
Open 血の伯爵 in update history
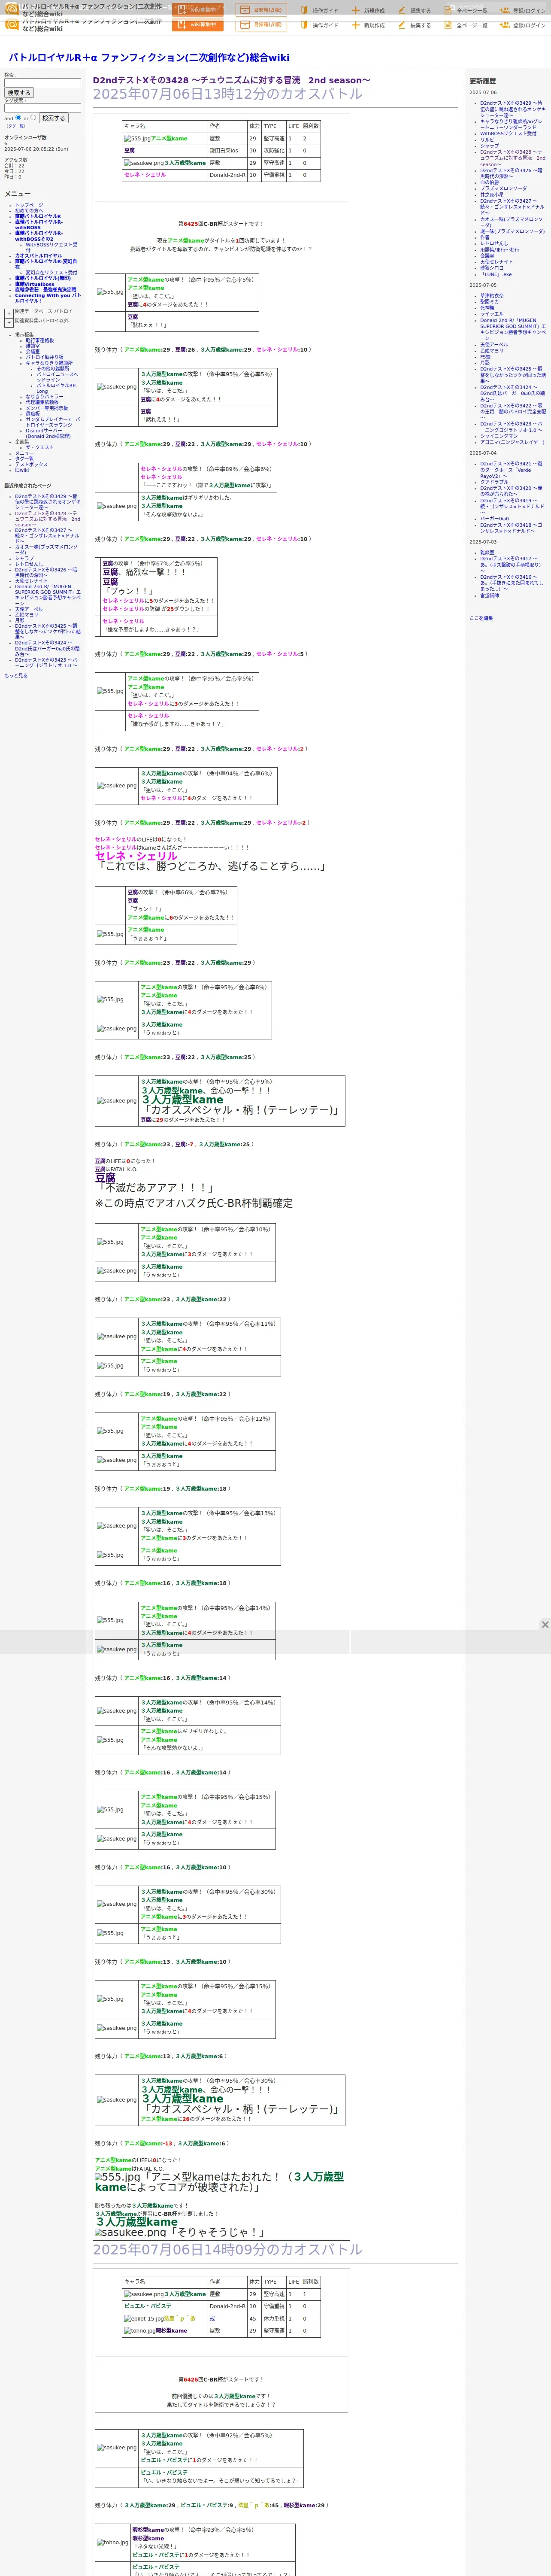489,183
